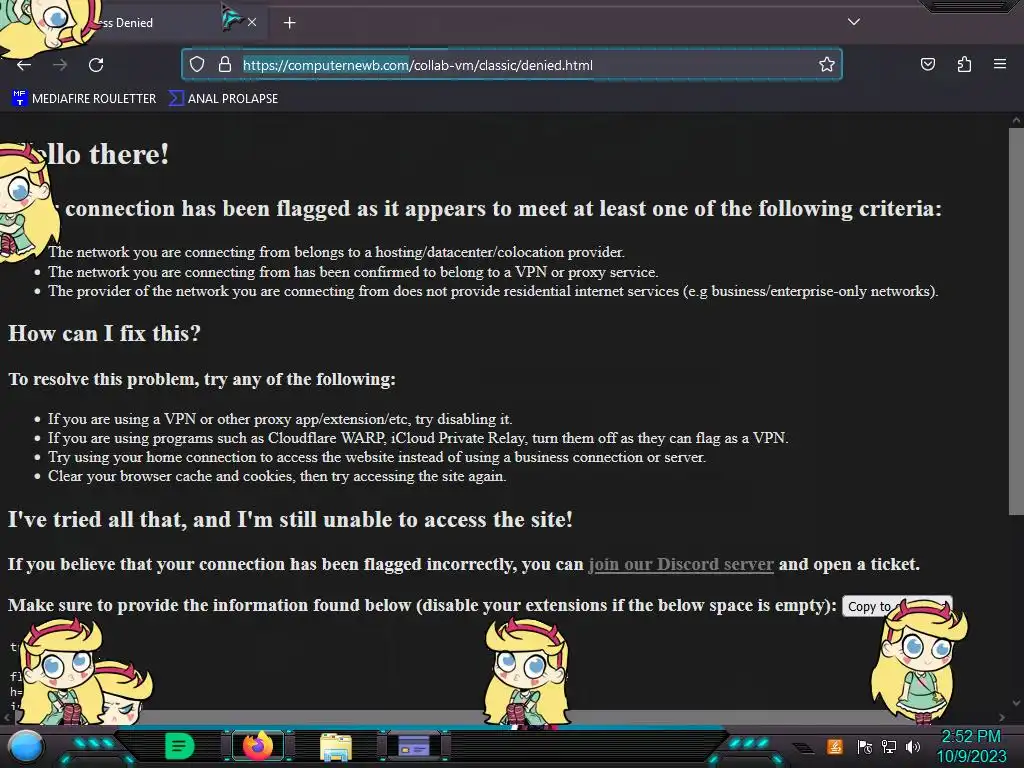Open MEDIAFIRE ROULETTER bookmark
This screenshot has height=768, width=1024.
point(84,99)
